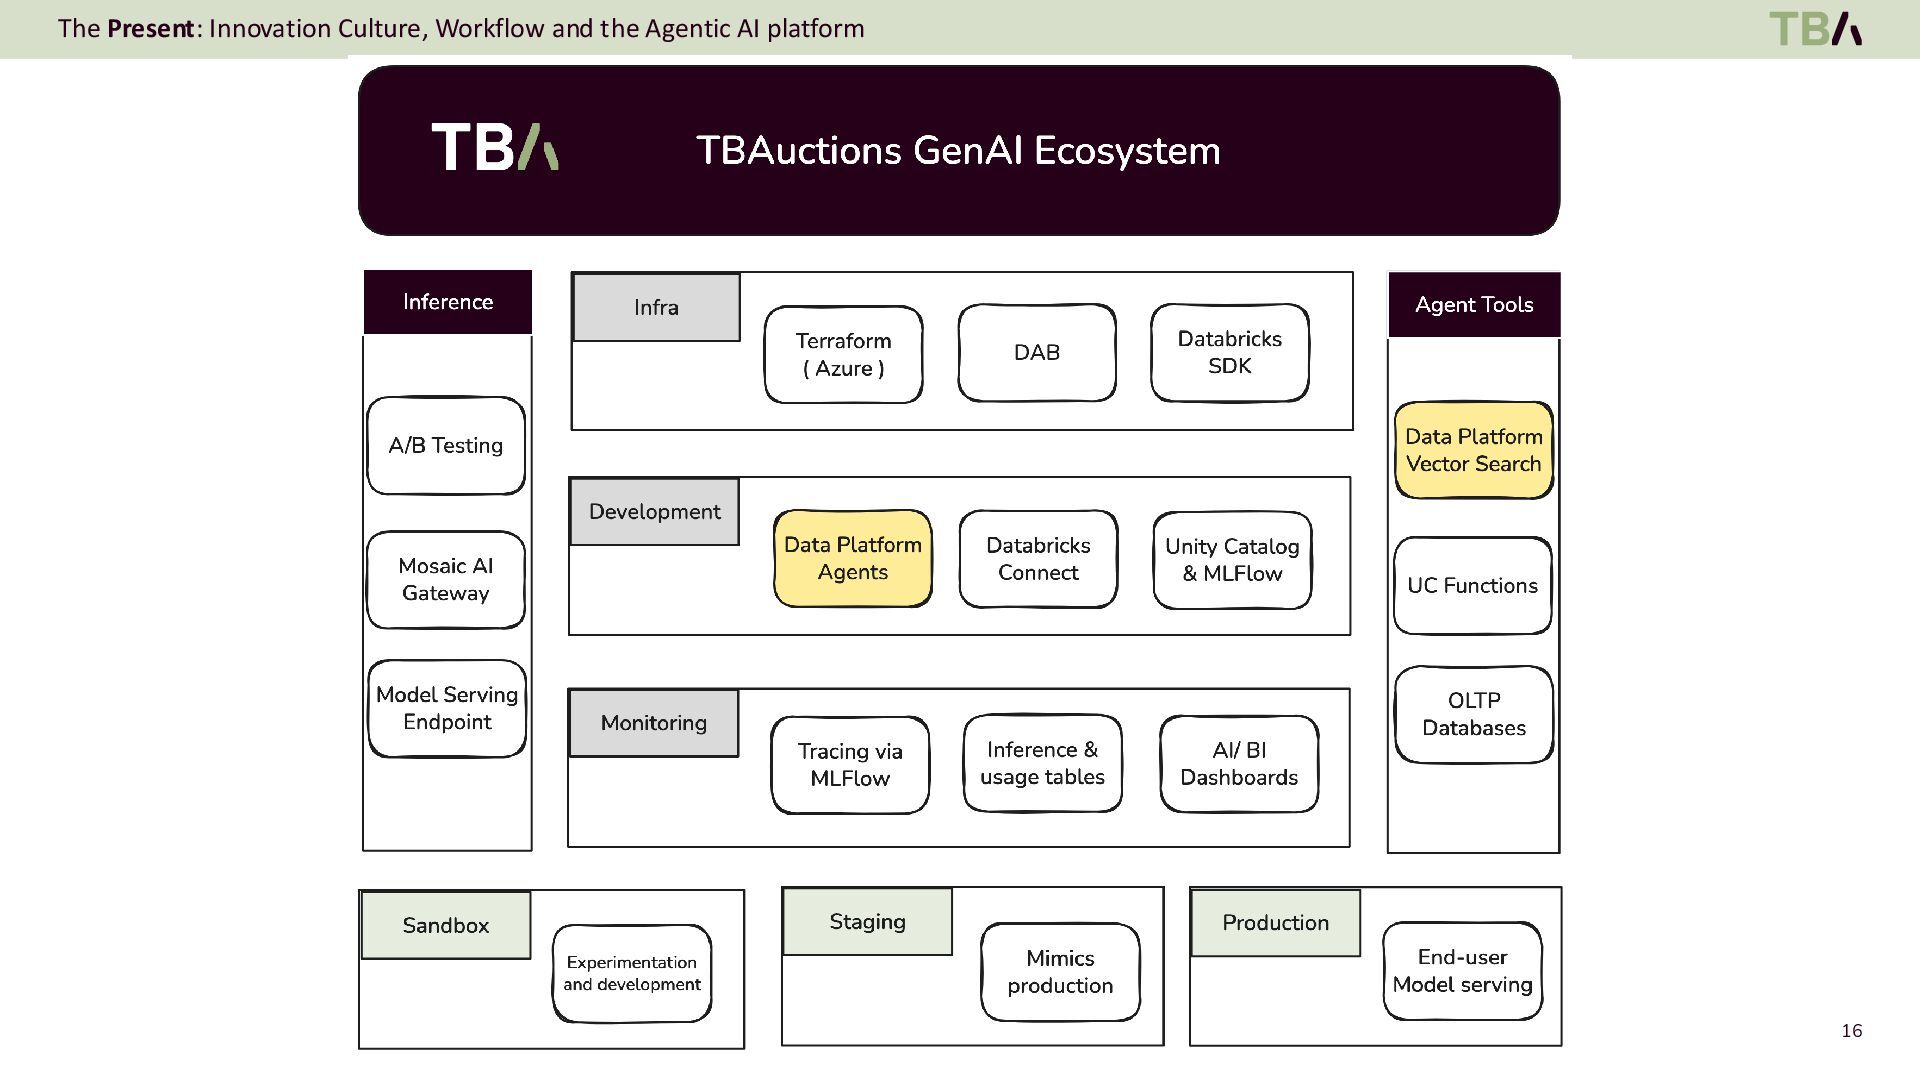The height and width of the screenshot is (1080, 1920).
Task: Open the Agent Tools column header
Action: click(x=1473, y=304)
